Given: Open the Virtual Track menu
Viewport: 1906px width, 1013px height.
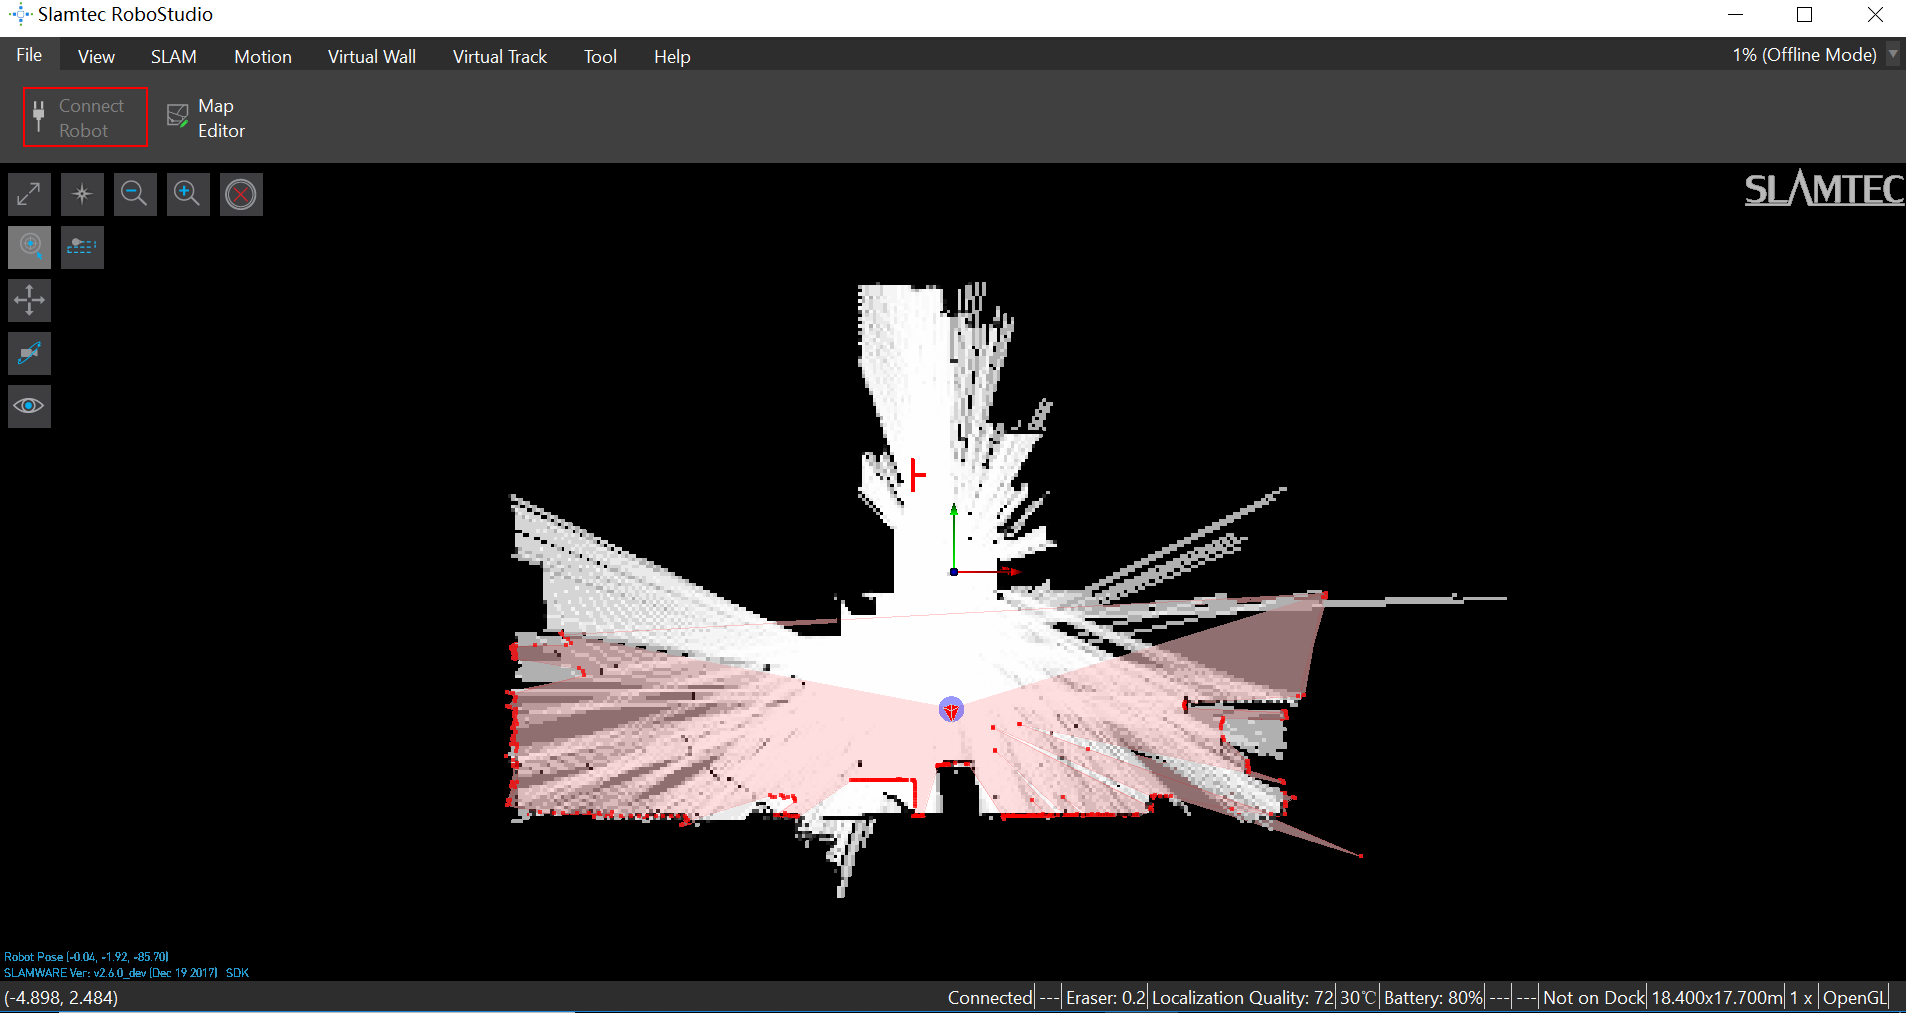Looking at the screenshot, I should click(x=500, y=57).
